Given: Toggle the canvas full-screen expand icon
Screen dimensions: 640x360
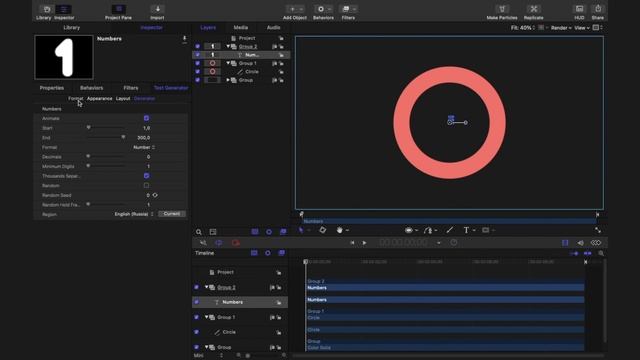Looking at the screenshot, I should click(598, 230).
